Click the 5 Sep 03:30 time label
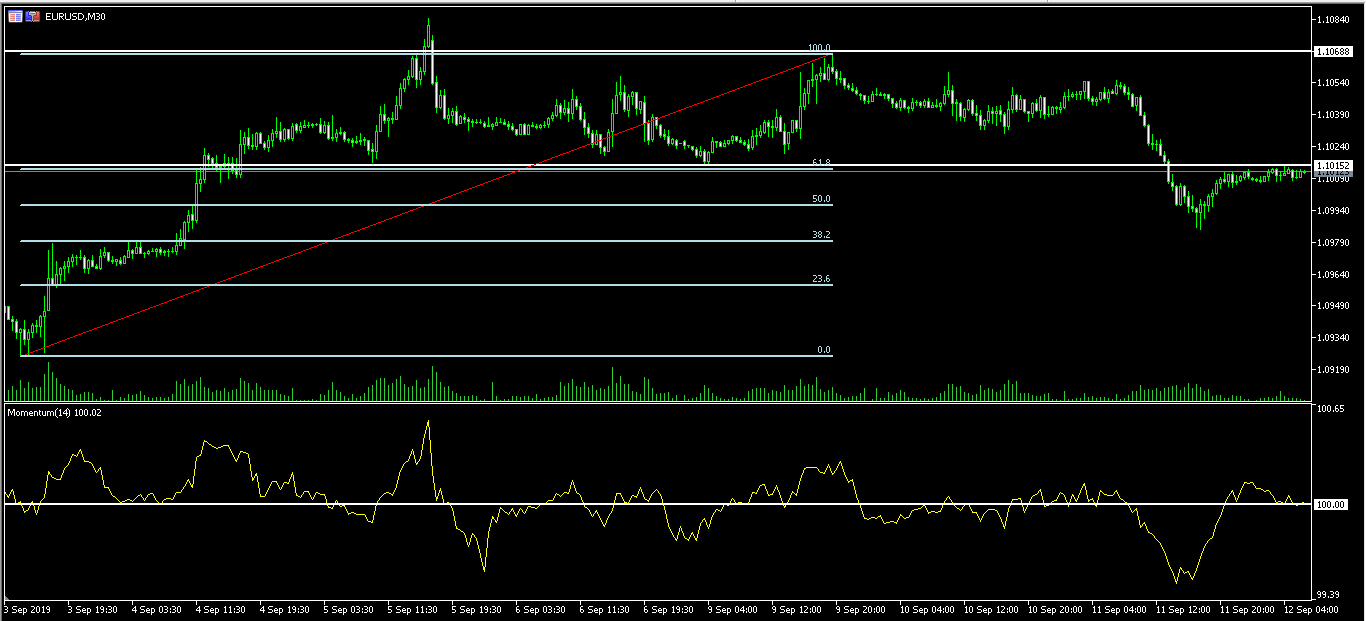 coord(348,608)
